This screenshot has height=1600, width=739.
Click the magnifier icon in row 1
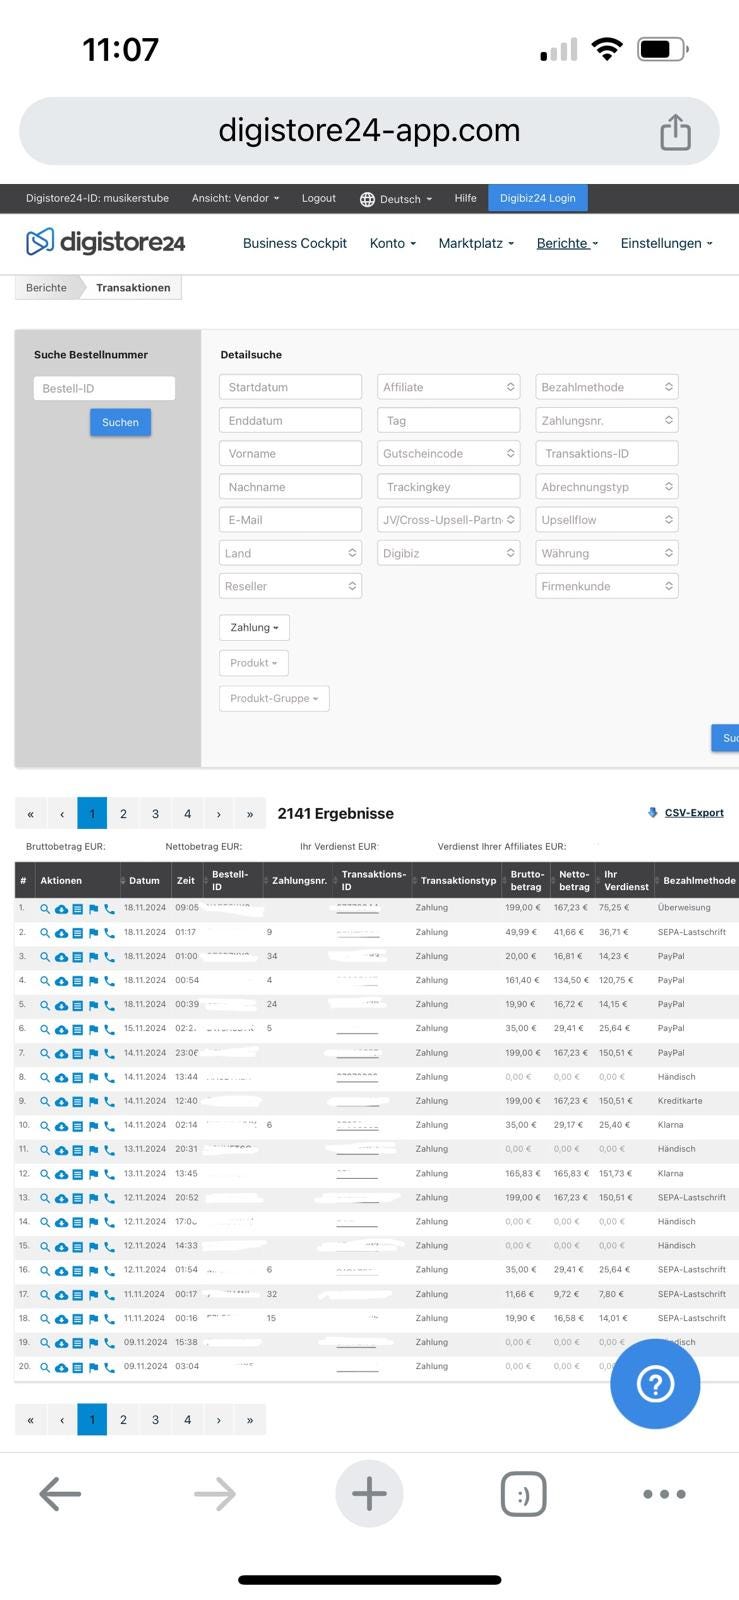45,909
